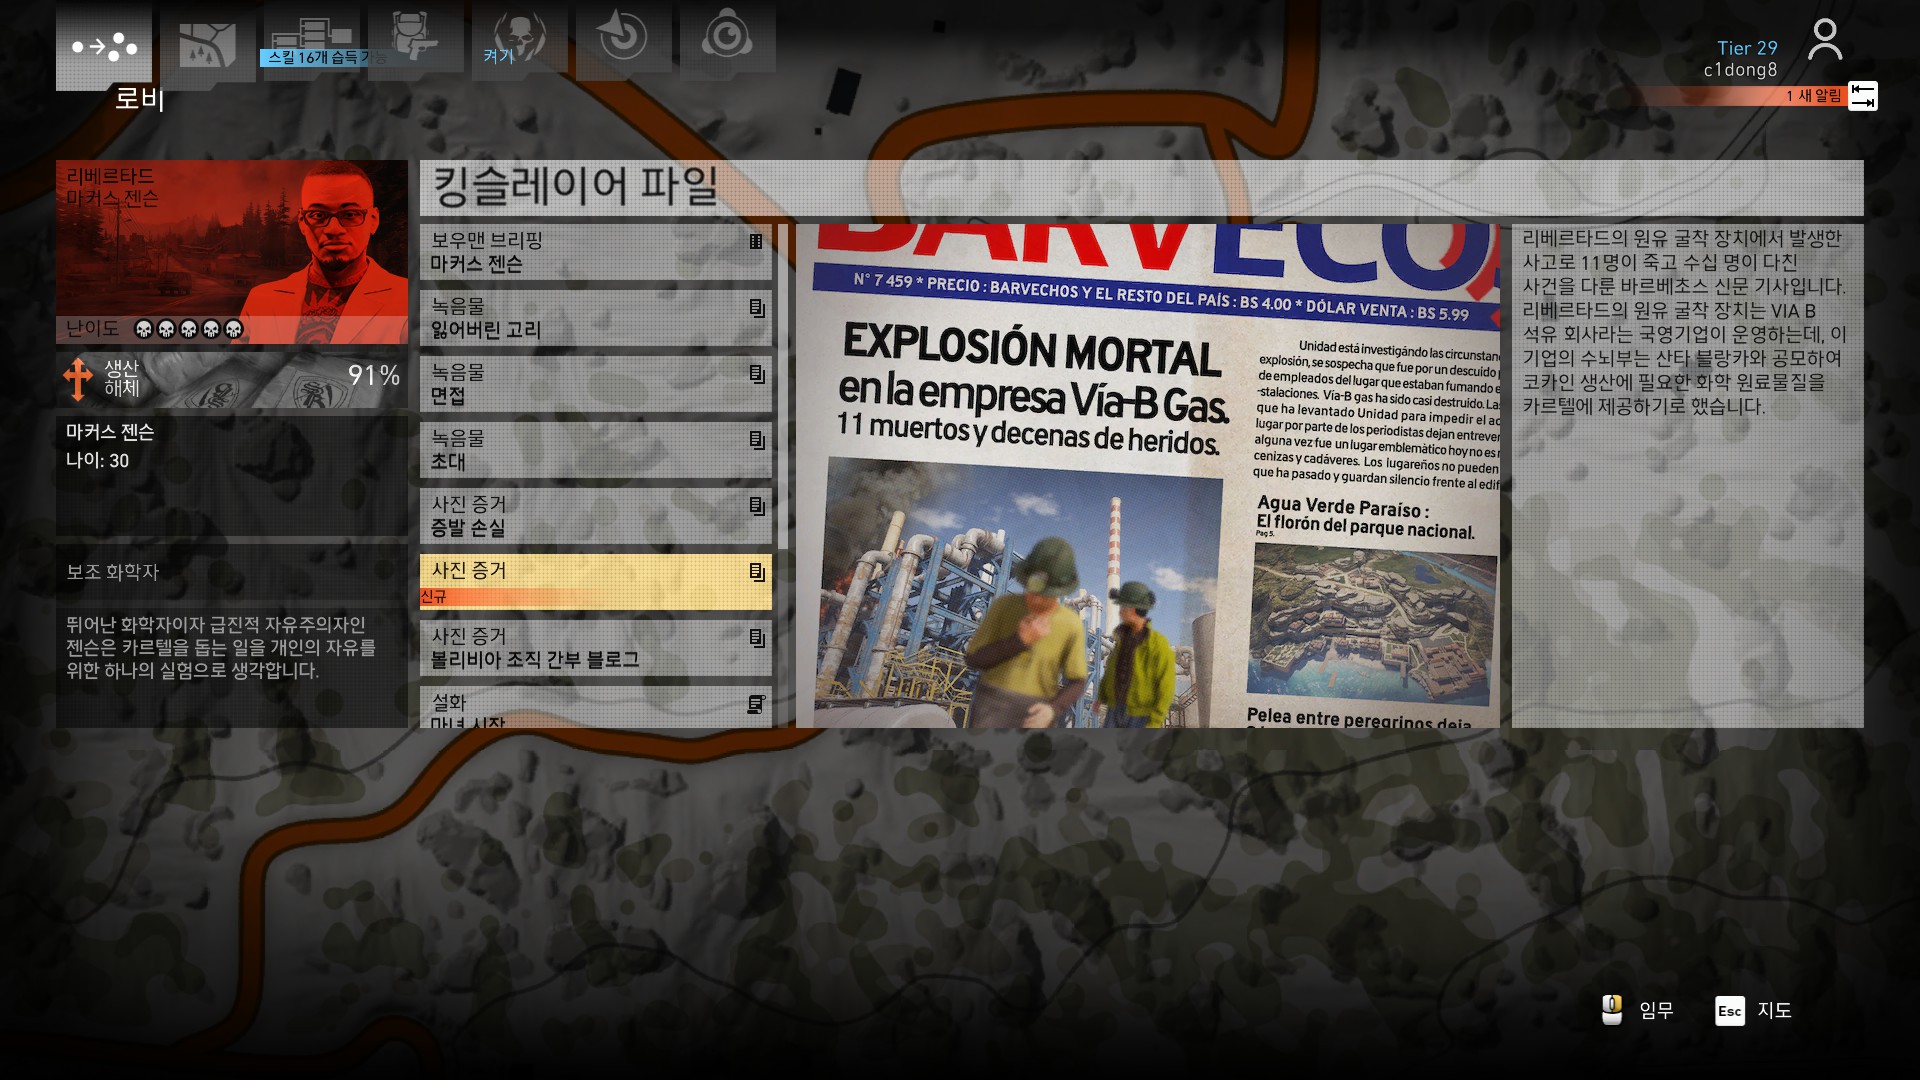The width and height of the screenshot is (1920, 1080).
Task: Open the 사진 증거 증발 손실 entry
Action: (x=595, y=516)
